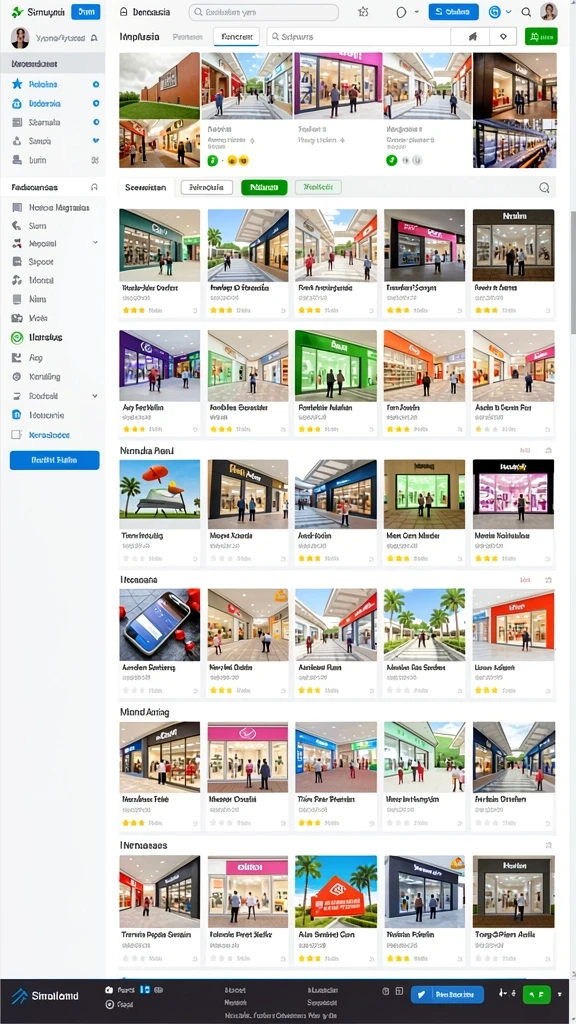Open the smartphone thumbnail card
Viewport: 576px width, 1024px height.
(x=159, y=625)
